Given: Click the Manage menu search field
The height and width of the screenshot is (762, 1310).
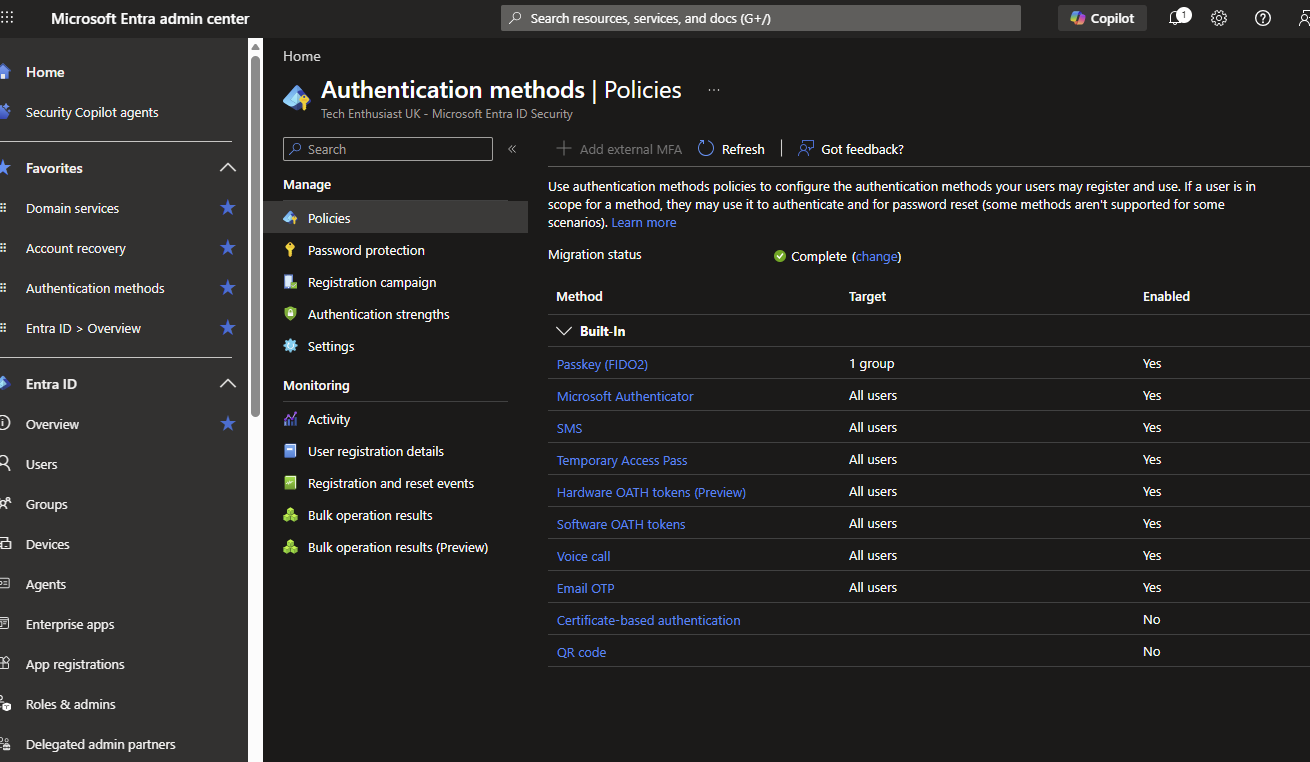Looking at the screenshot, I should coord(388,149).
